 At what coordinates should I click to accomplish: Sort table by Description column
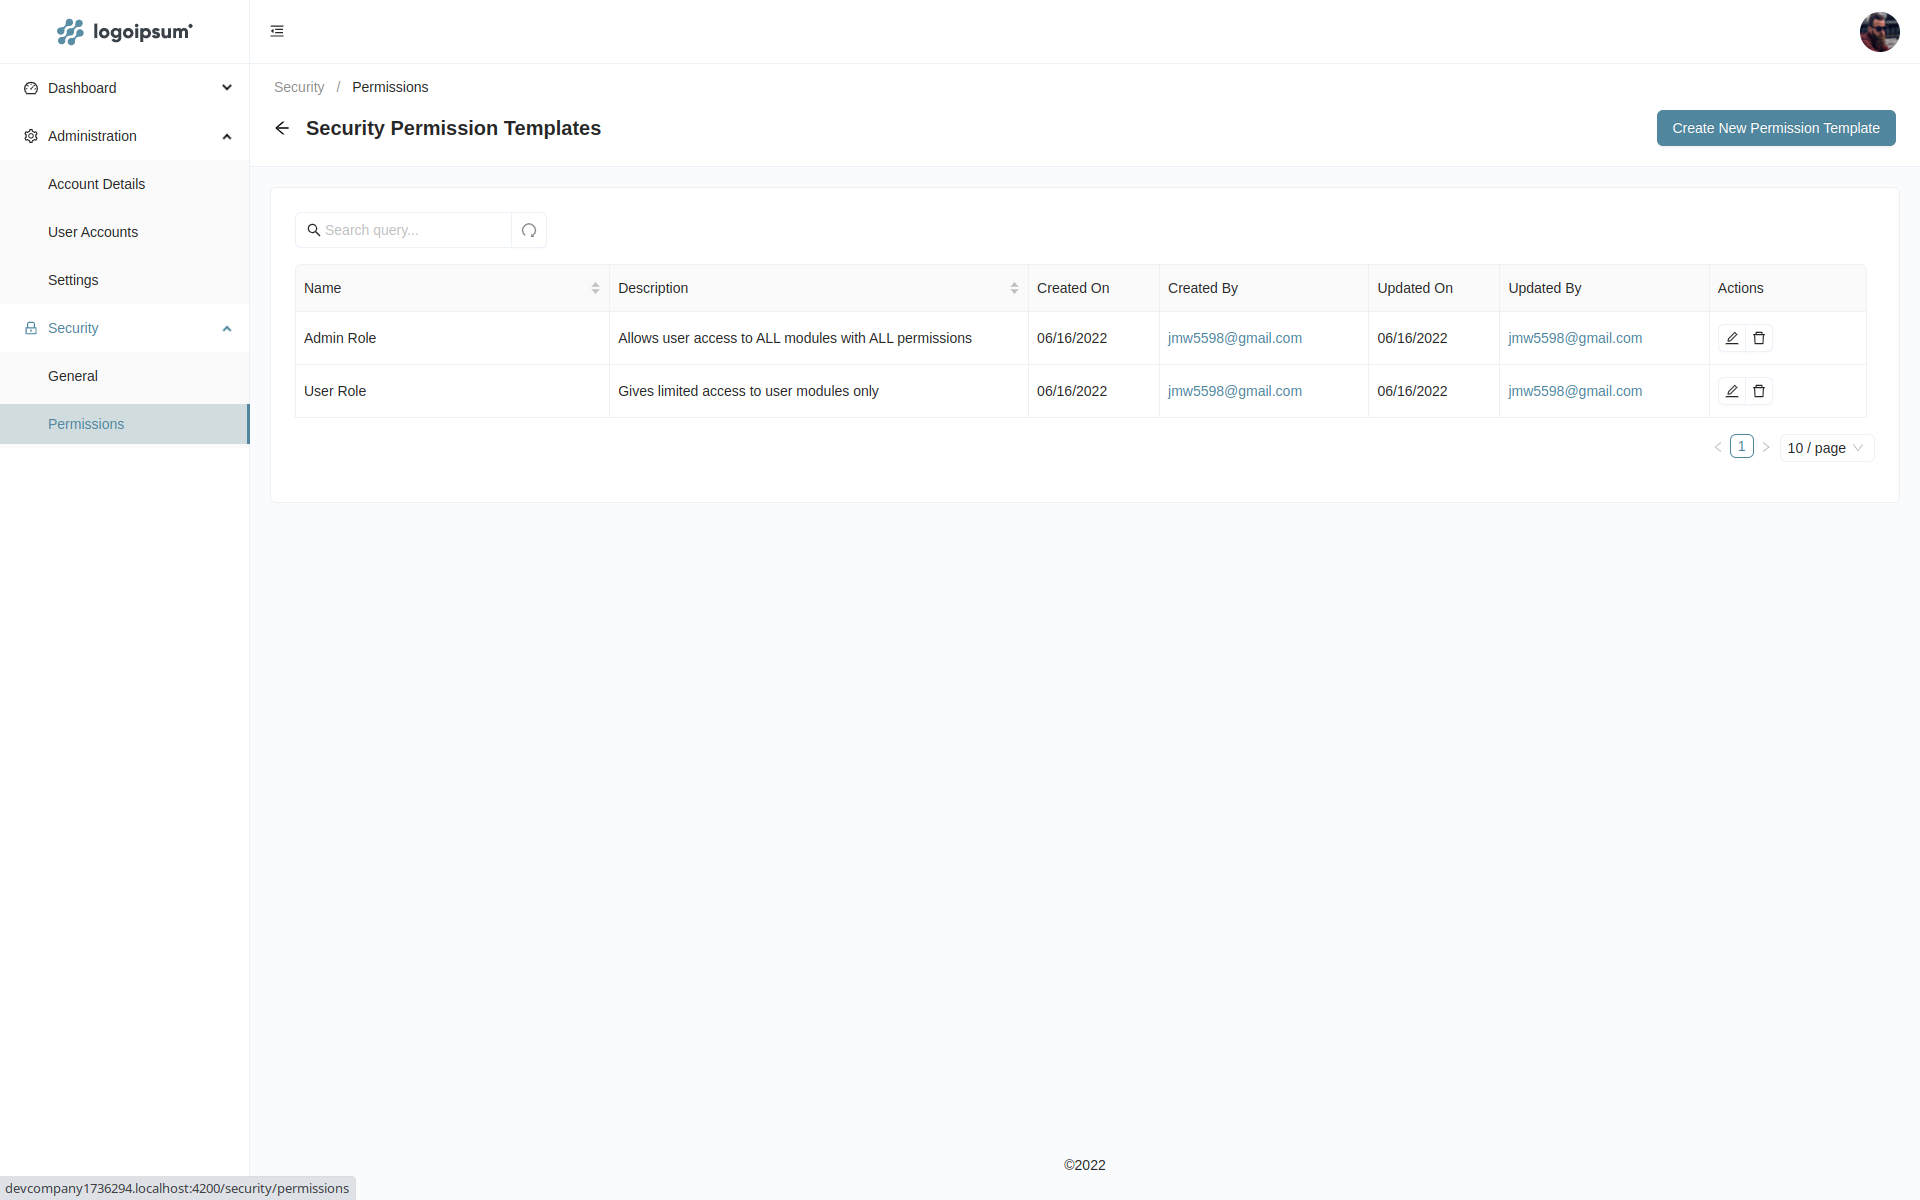[1013, 288]
